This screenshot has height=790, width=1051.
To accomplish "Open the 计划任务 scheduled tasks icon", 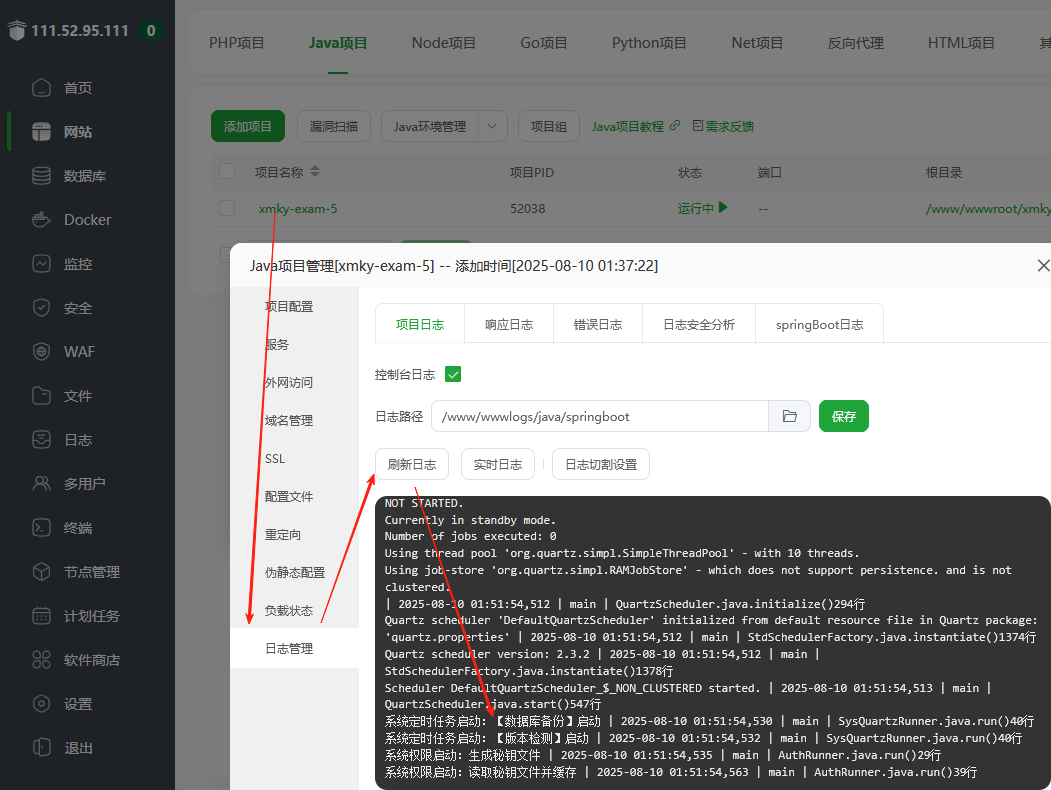I will pyautogui.click(x=42, y=616).
